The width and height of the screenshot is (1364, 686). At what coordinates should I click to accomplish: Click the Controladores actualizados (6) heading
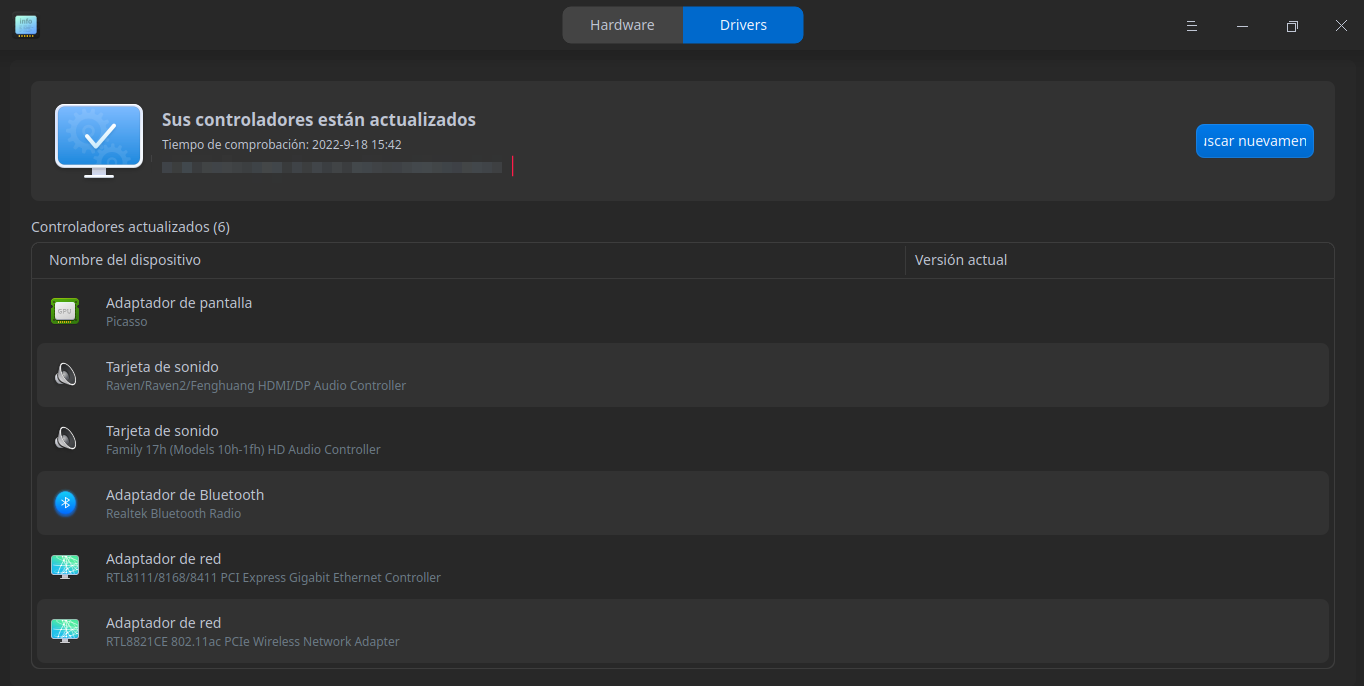pyautogui.click(x=131, y=227)
